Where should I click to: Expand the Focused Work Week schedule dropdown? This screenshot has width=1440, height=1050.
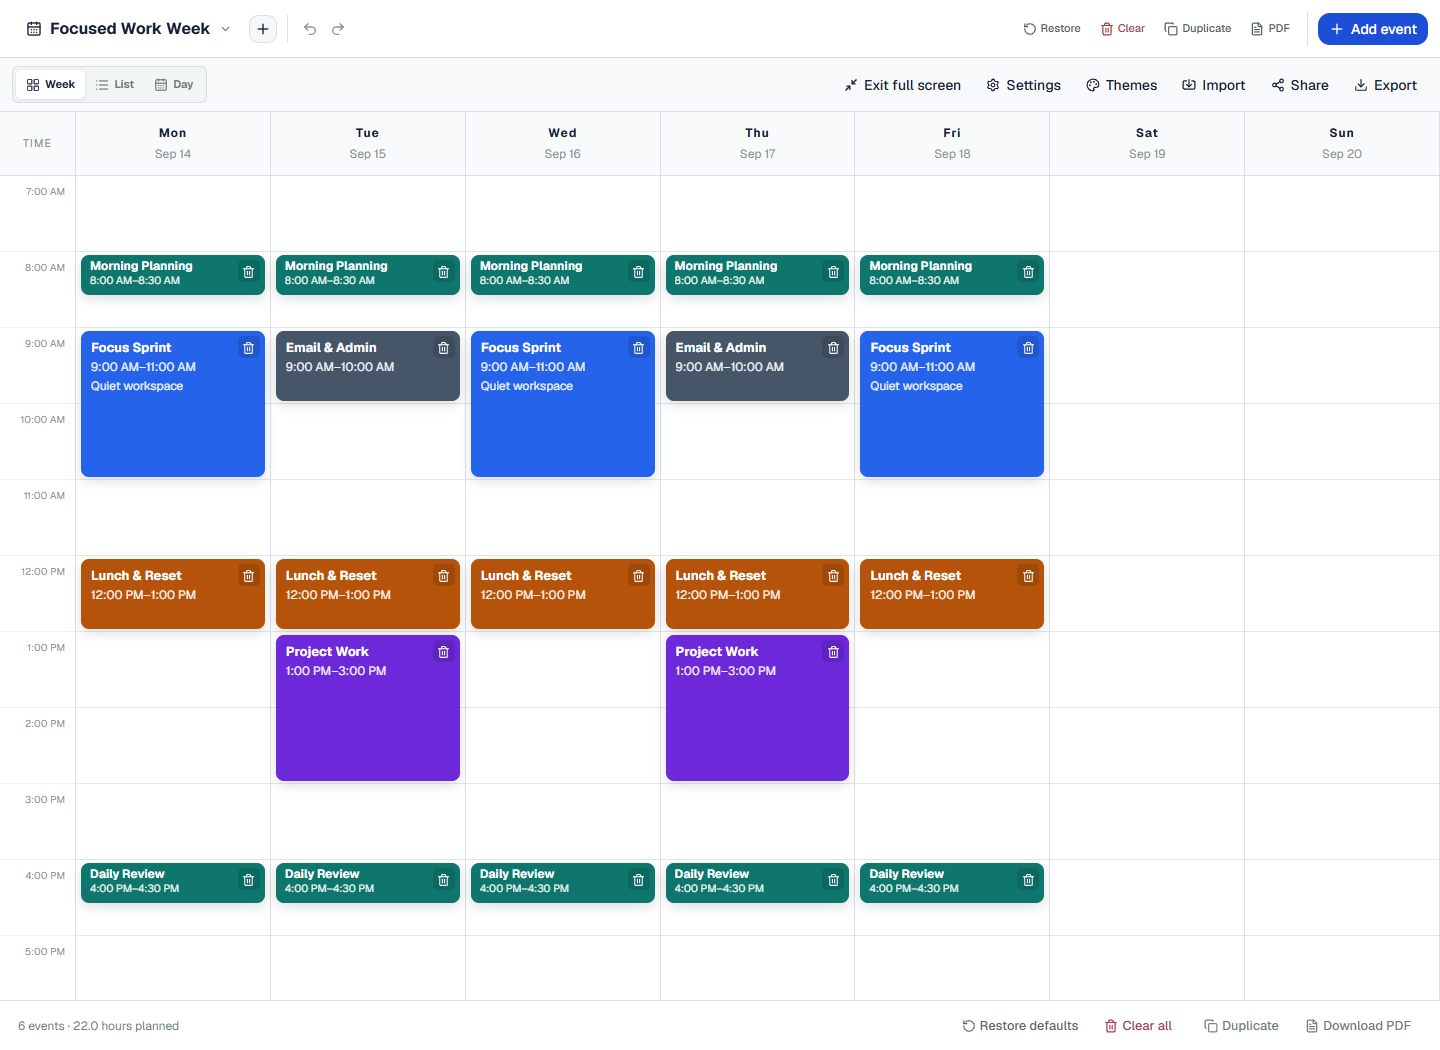pyautogui.click(x=226, y=29)
